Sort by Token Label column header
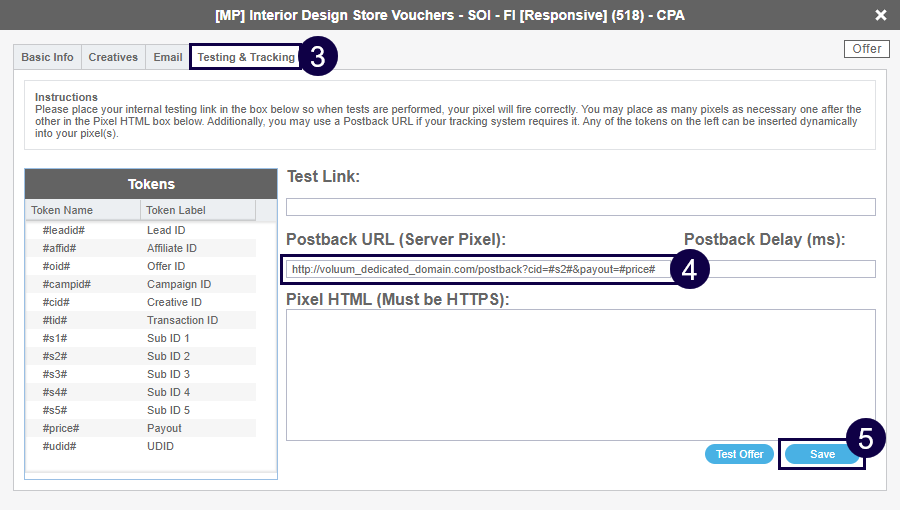The image size is (900, 510). tap(197, 210)
